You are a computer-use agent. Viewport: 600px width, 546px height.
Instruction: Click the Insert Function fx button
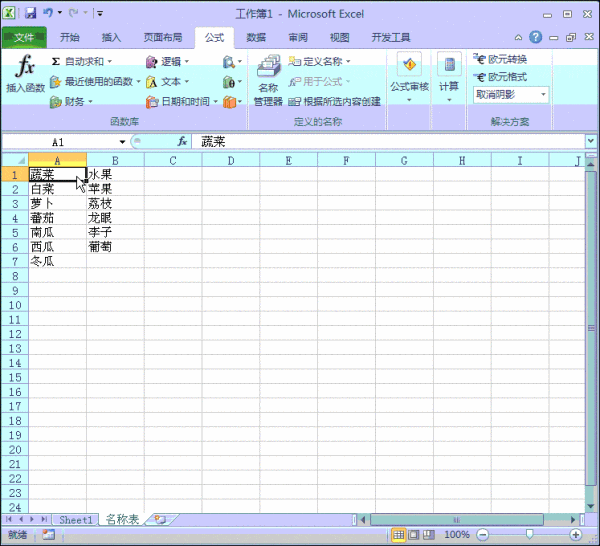[25, 73]
